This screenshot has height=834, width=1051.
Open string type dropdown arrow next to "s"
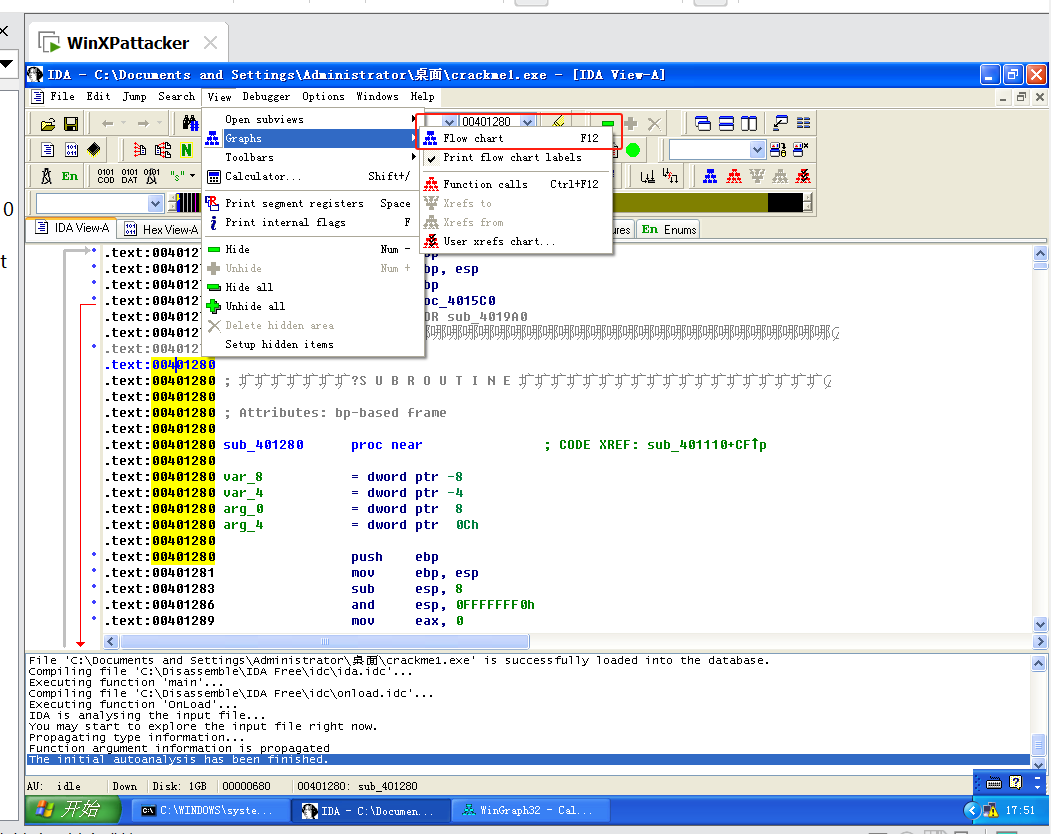[x=192, y=176]
